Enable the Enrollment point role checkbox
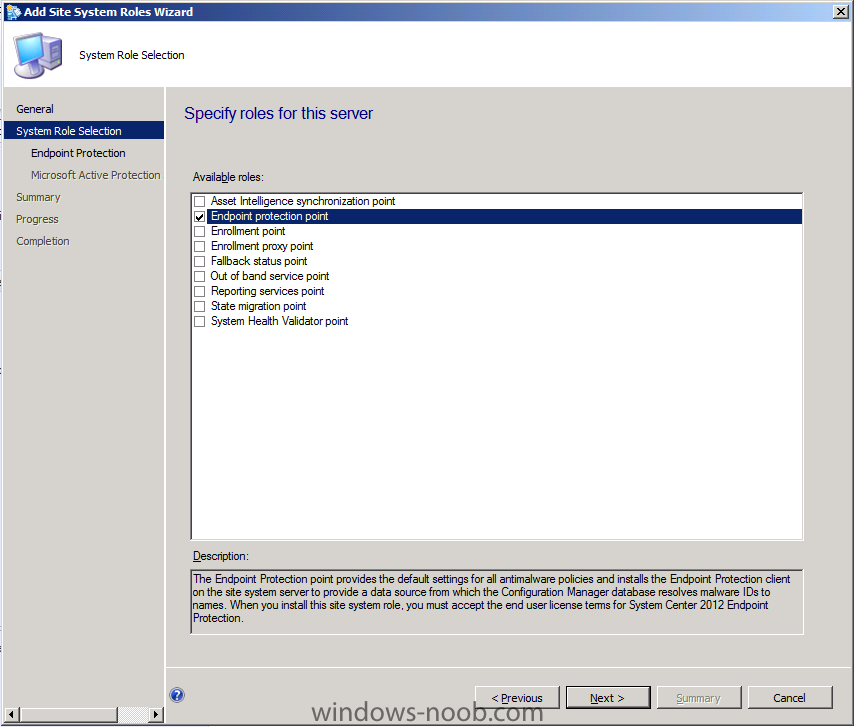 (x=200, y=231)
